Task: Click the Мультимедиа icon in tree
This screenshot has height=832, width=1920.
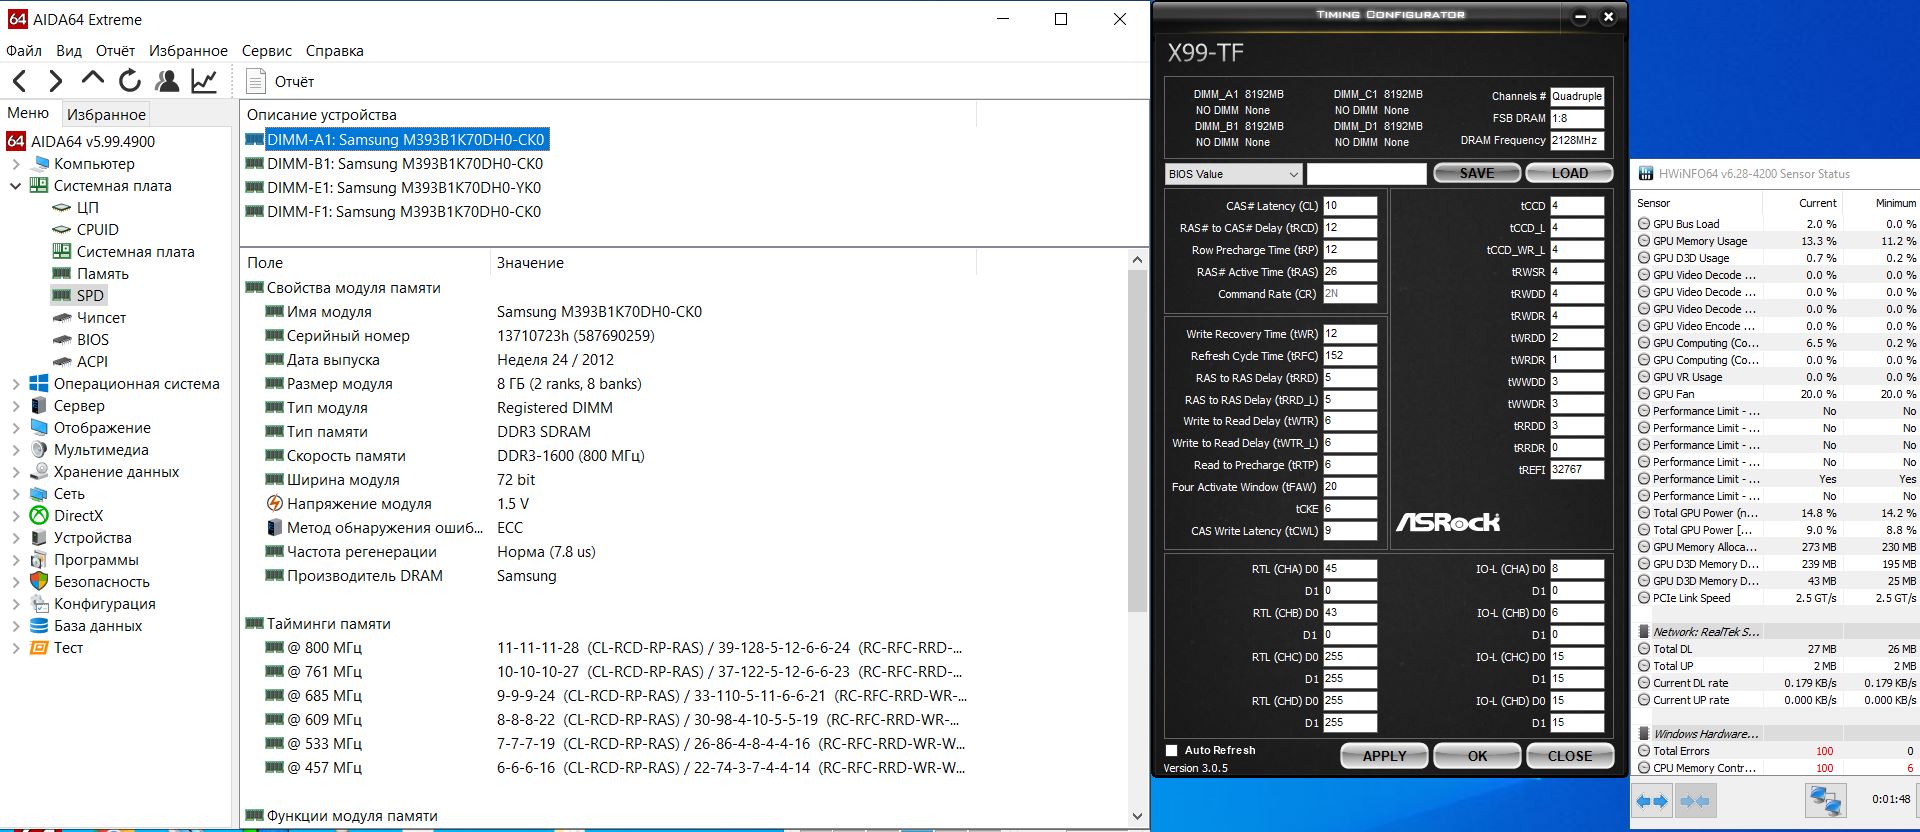Action: [39, 449]
